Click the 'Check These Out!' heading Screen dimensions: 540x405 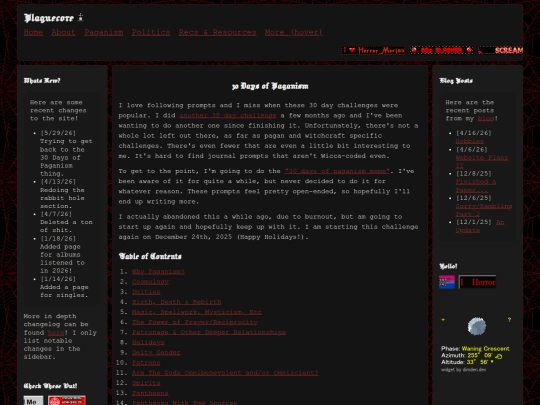pos(50,386)
